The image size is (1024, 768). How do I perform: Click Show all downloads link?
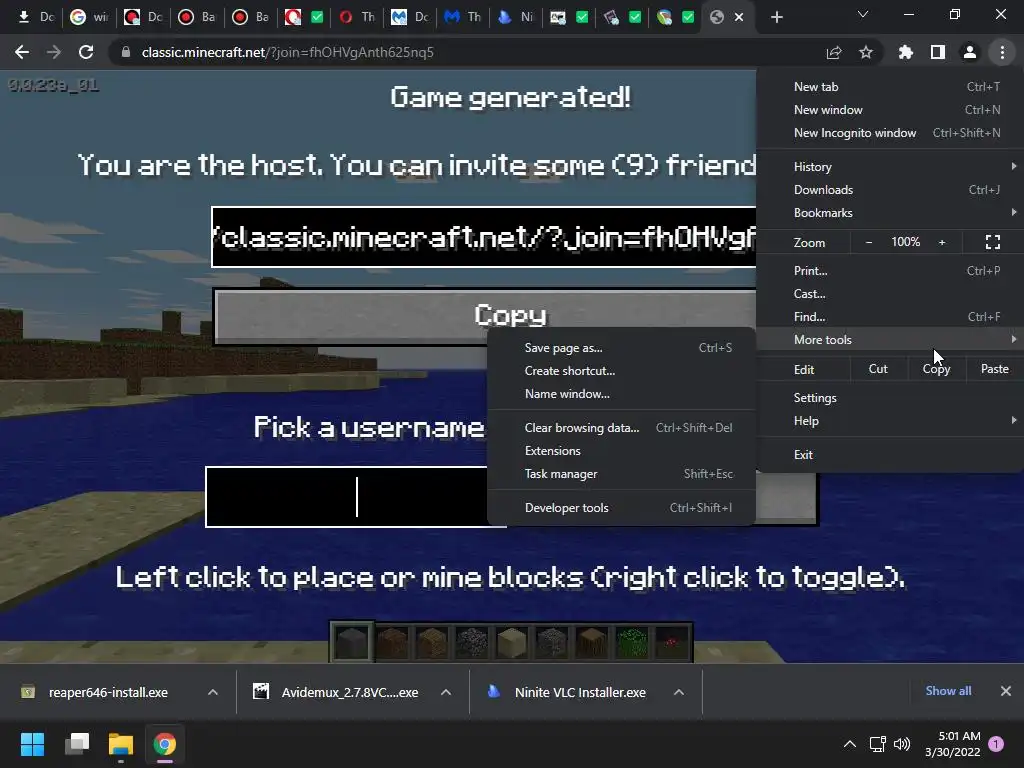click(x=948, y=691)
